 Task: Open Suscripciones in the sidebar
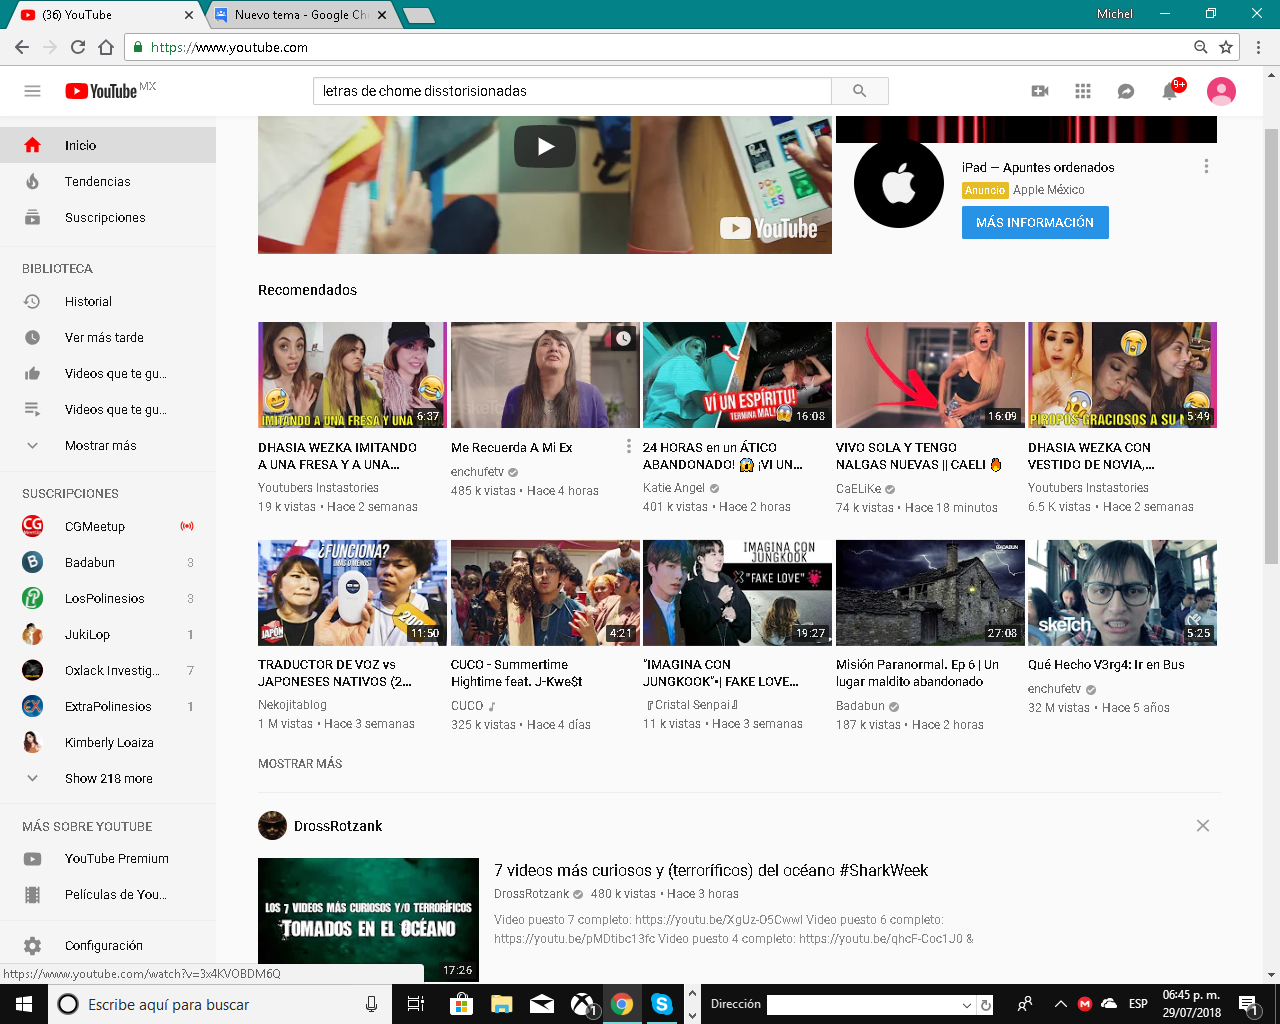(x=108, y=218)
